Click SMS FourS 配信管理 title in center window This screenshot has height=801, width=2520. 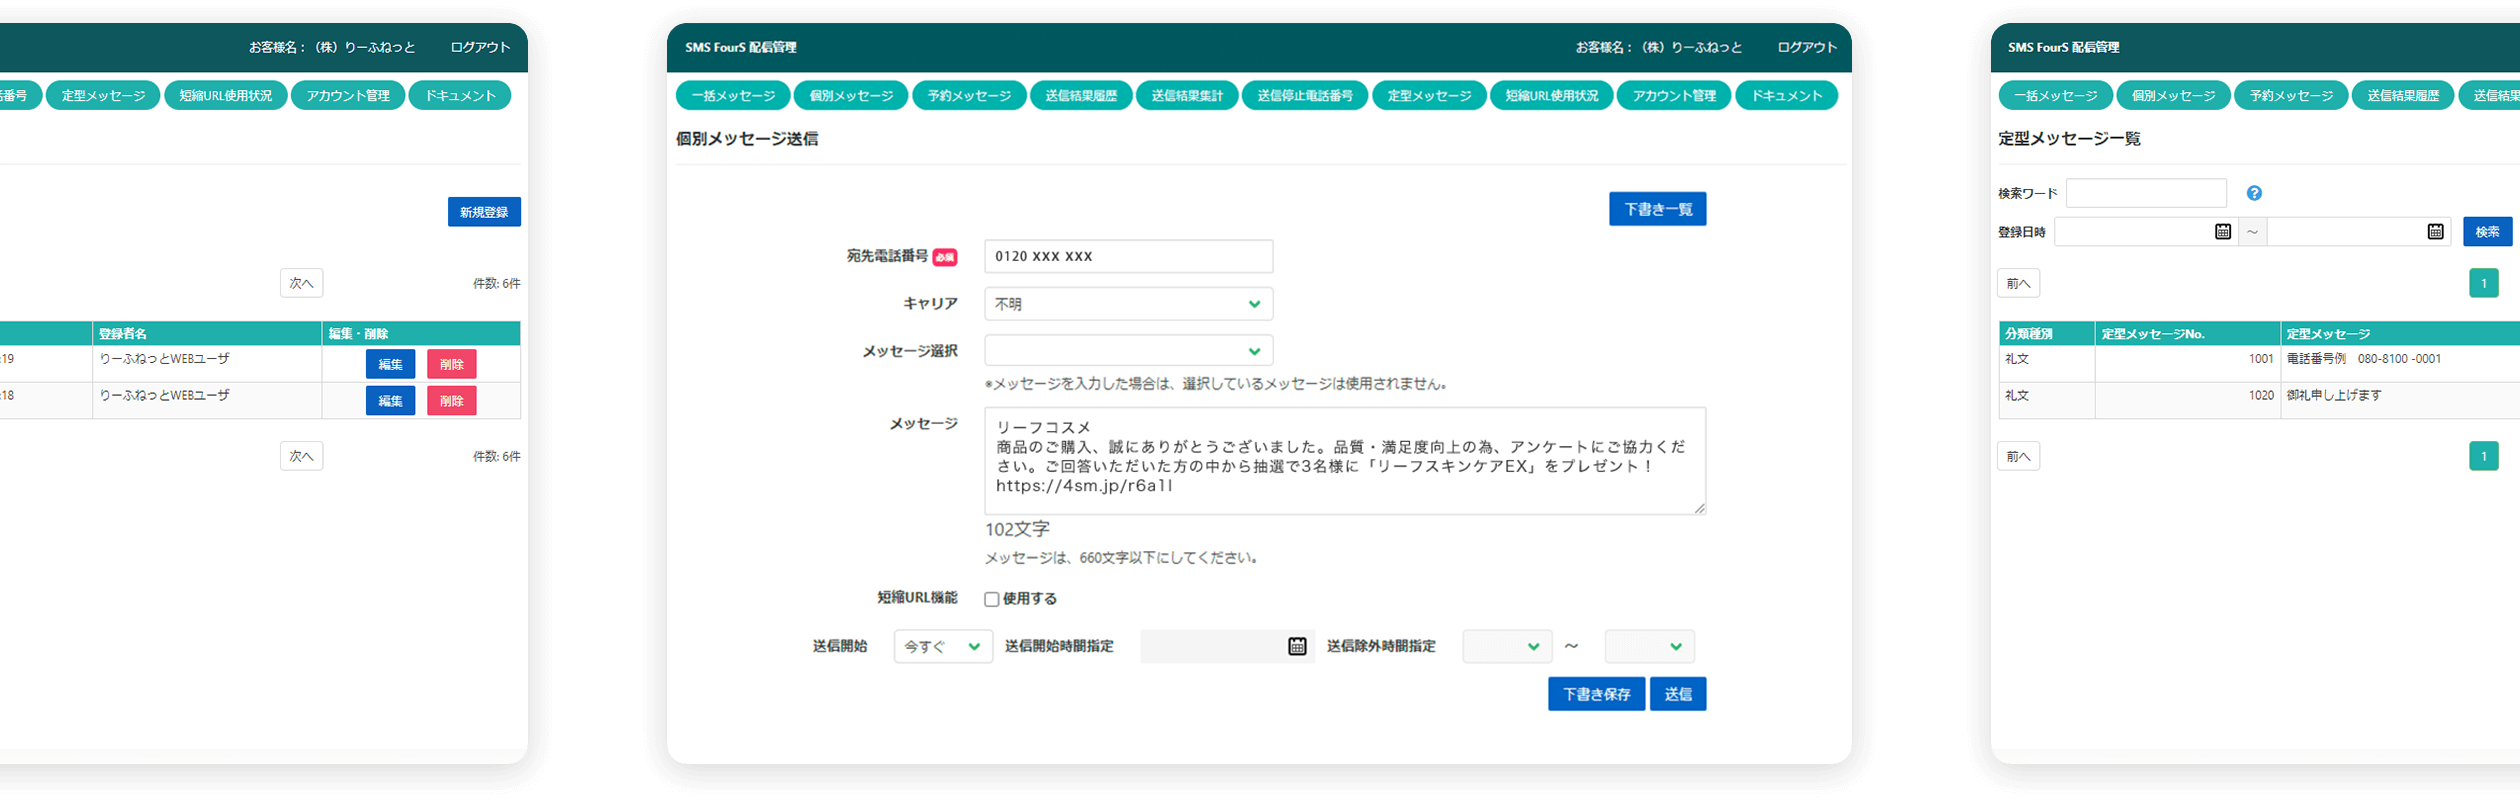click(x=741, y=47)
